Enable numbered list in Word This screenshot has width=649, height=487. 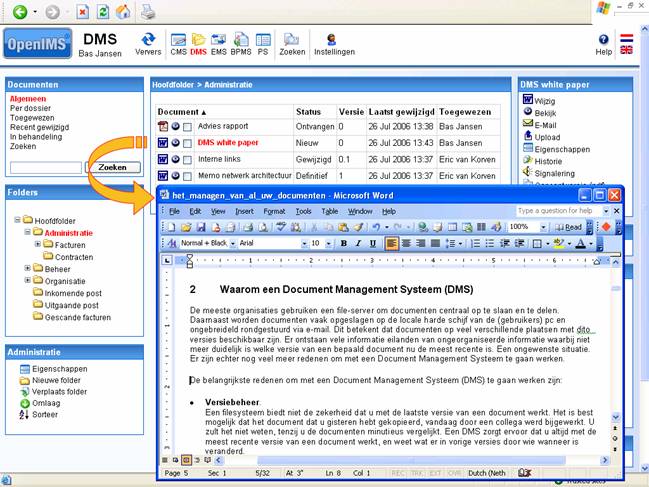click(x=476, y=243)
